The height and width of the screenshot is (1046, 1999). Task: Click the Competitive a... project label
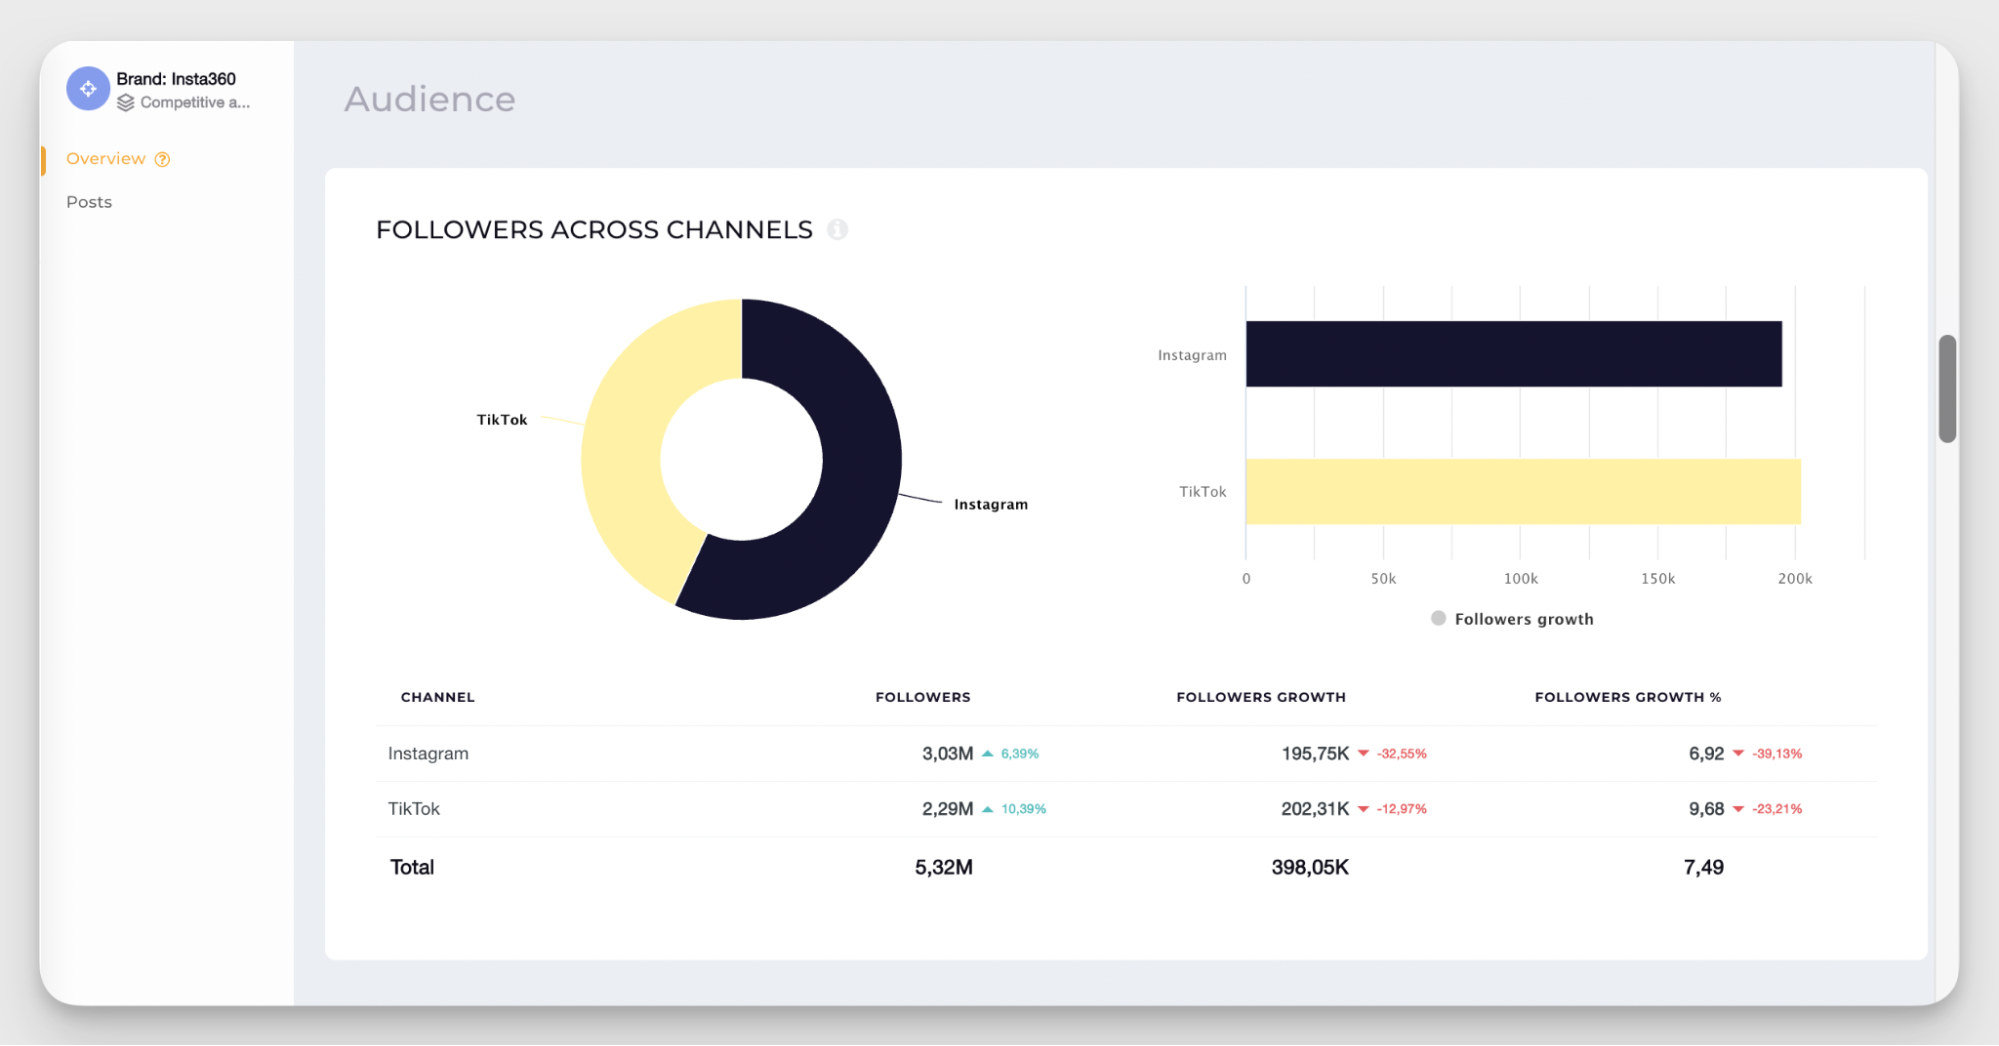click(x=195, y=103)
